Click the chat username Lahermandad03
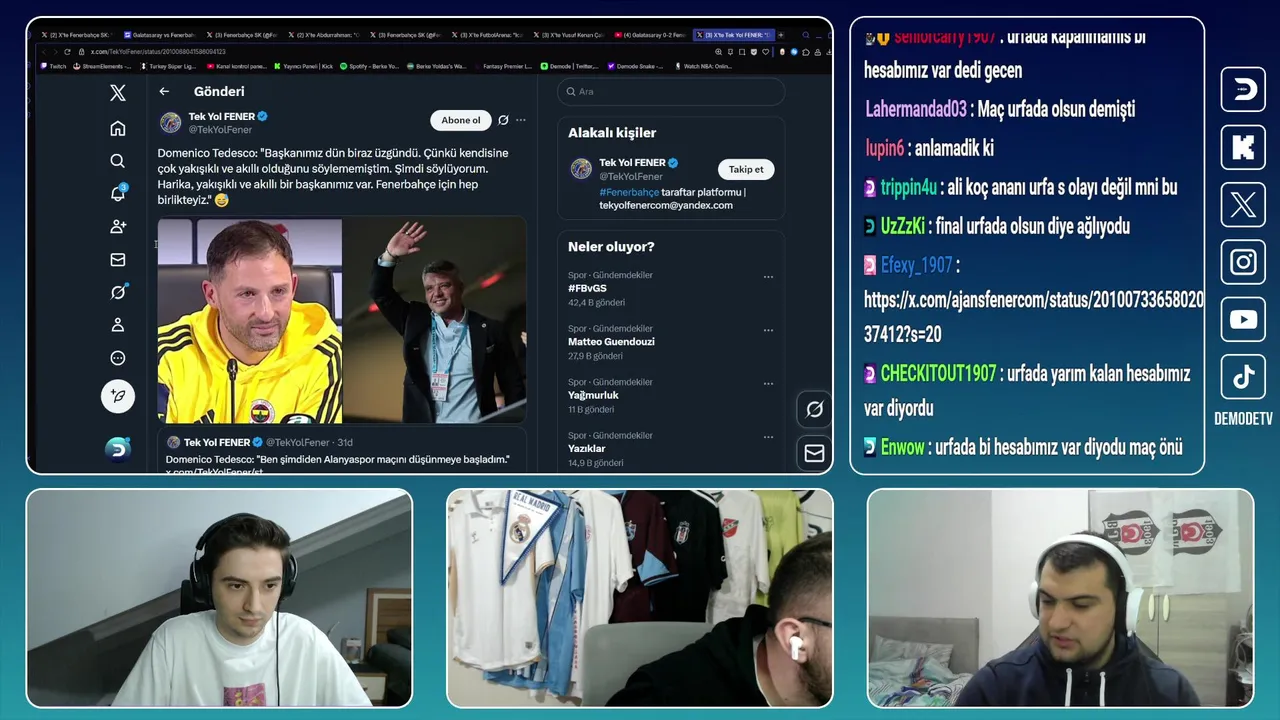Image resolution: width=1280 pixels, height=720 pixels. pyautogui.click(x=916, y=109)
